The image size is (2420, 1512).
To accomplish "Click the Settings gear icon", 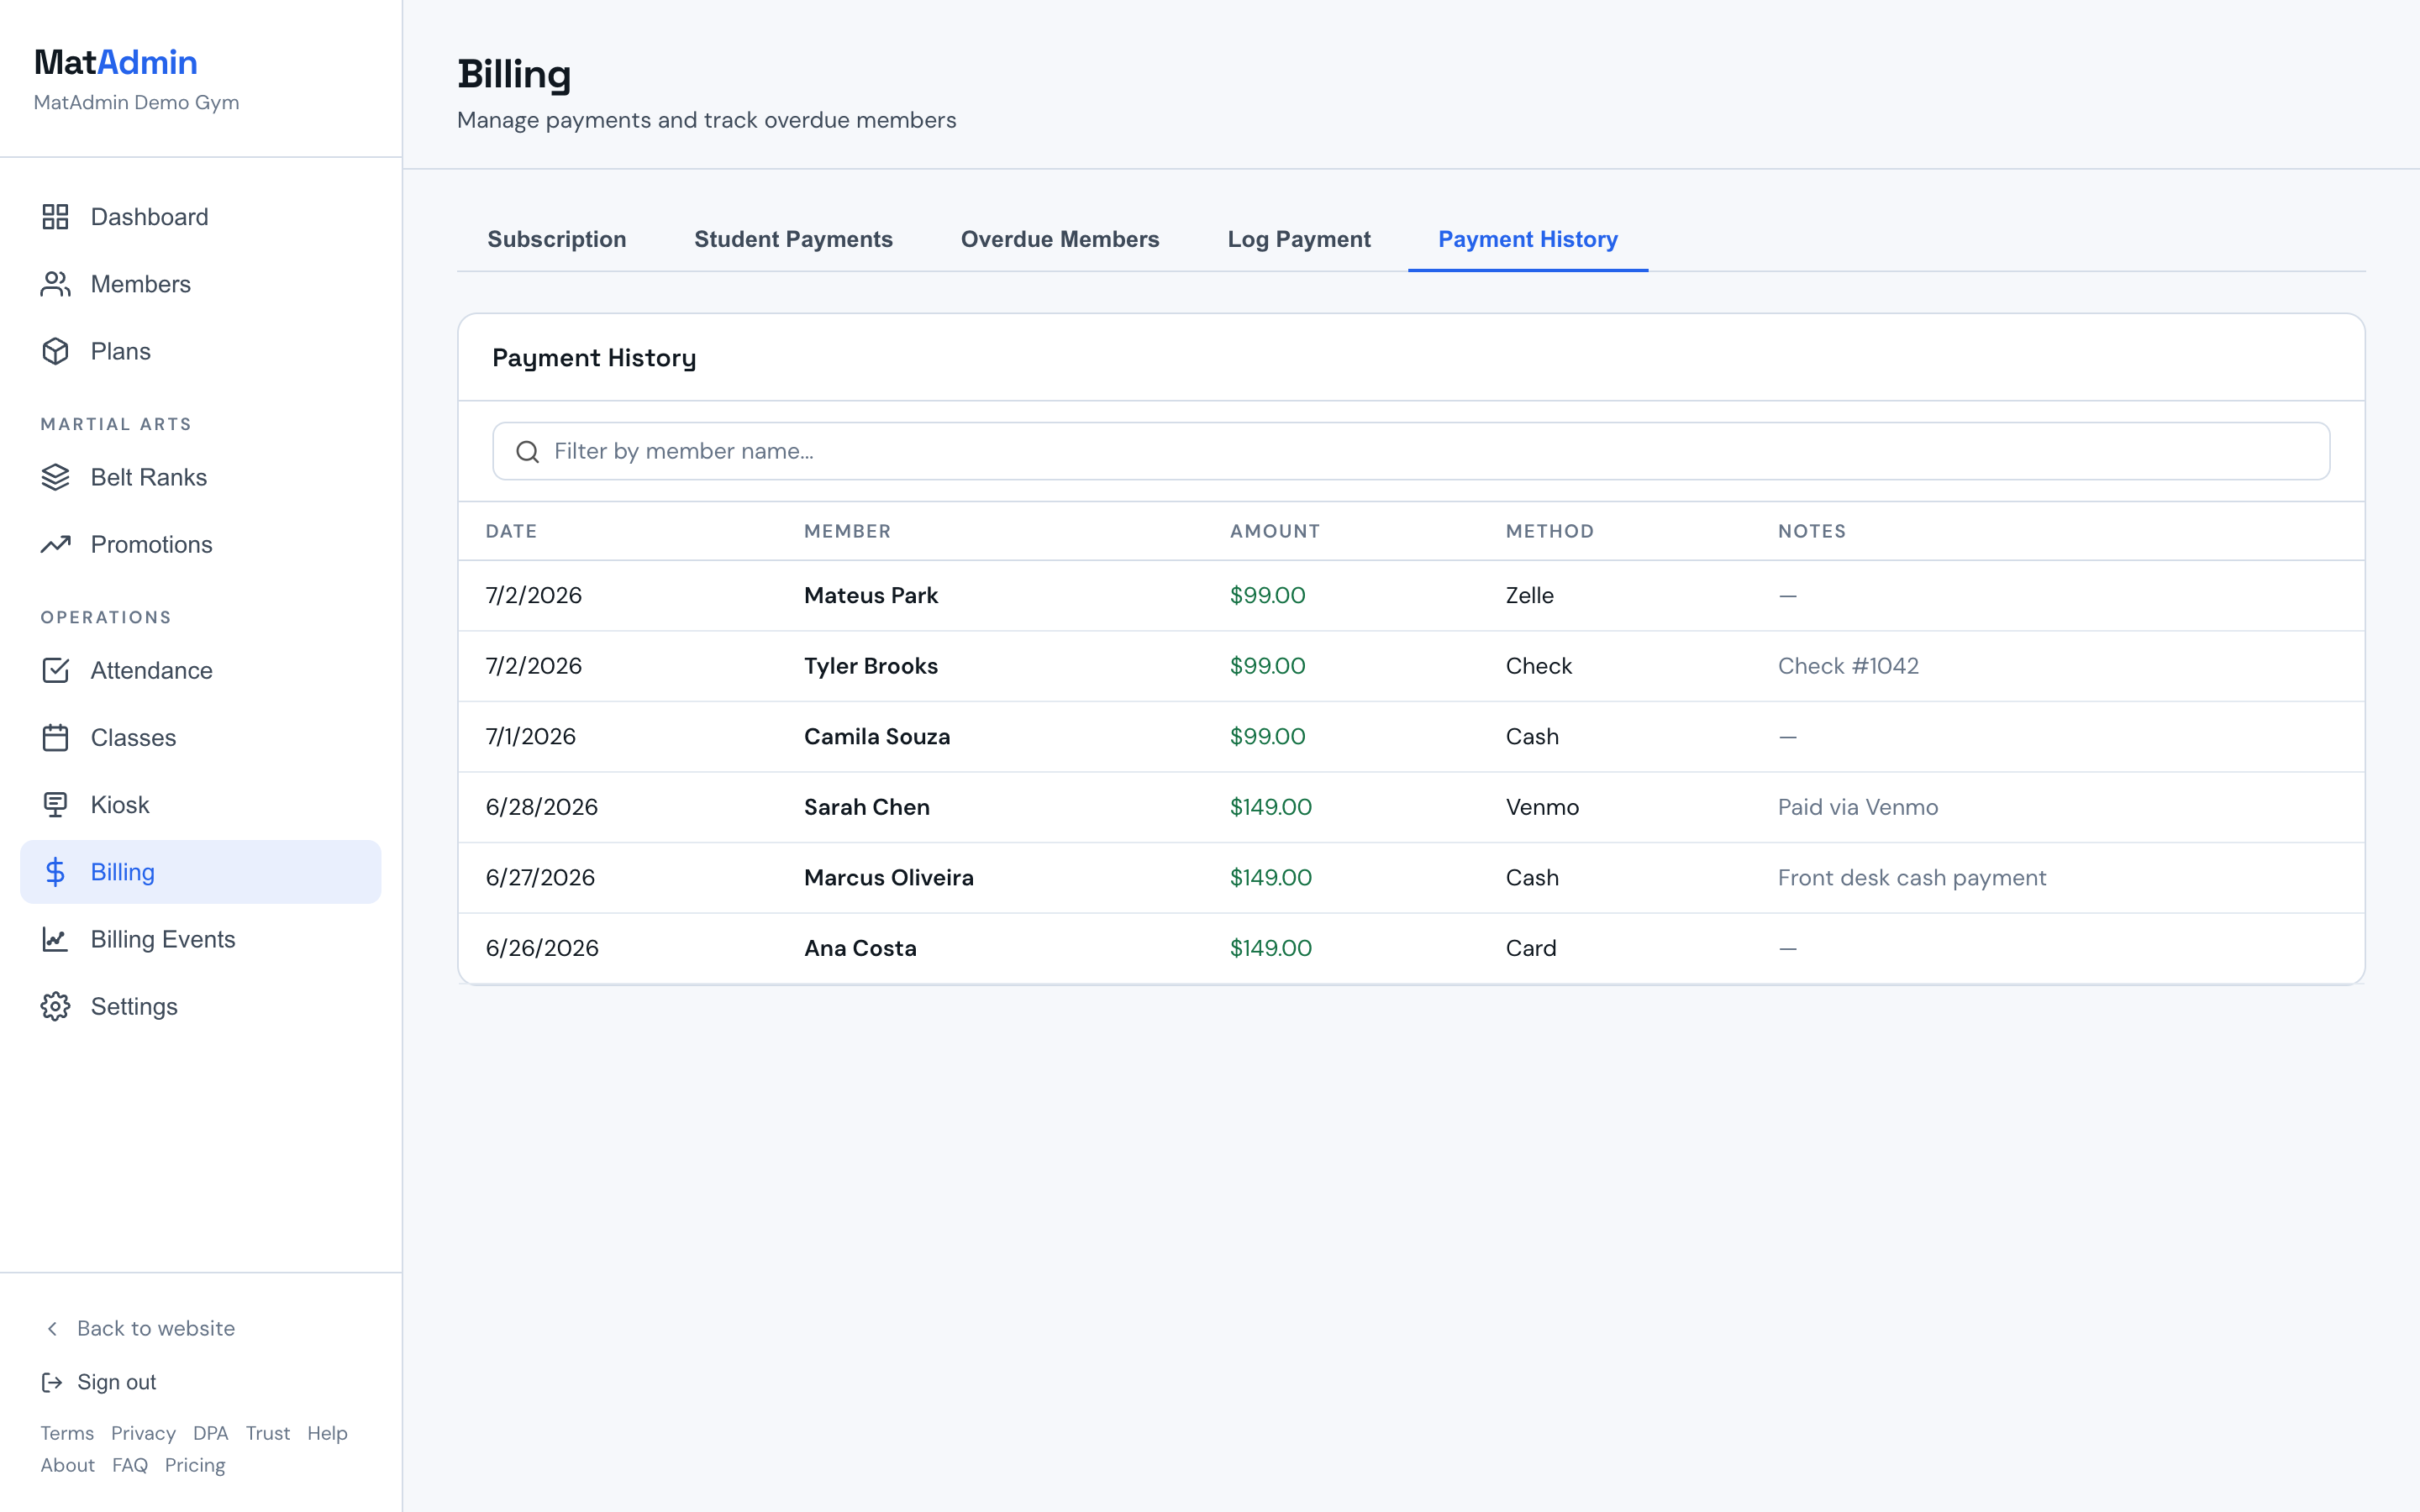I will (x=55, y=1006).
